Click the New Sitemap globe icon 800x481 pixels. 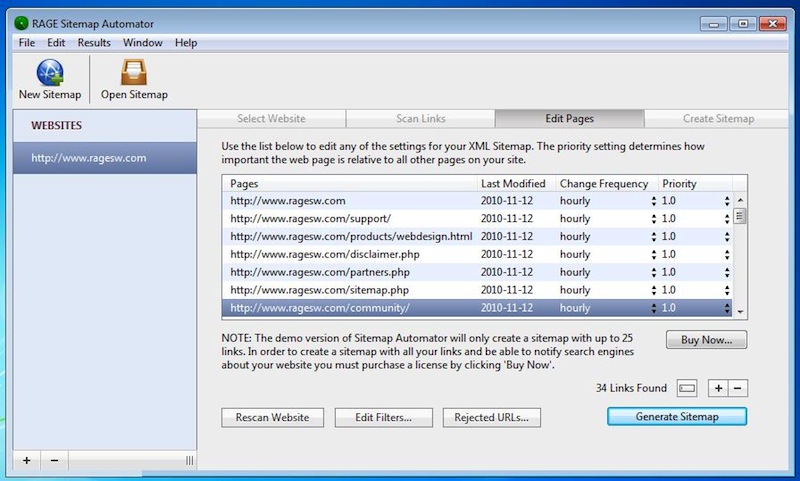click(x=50, y=72)
